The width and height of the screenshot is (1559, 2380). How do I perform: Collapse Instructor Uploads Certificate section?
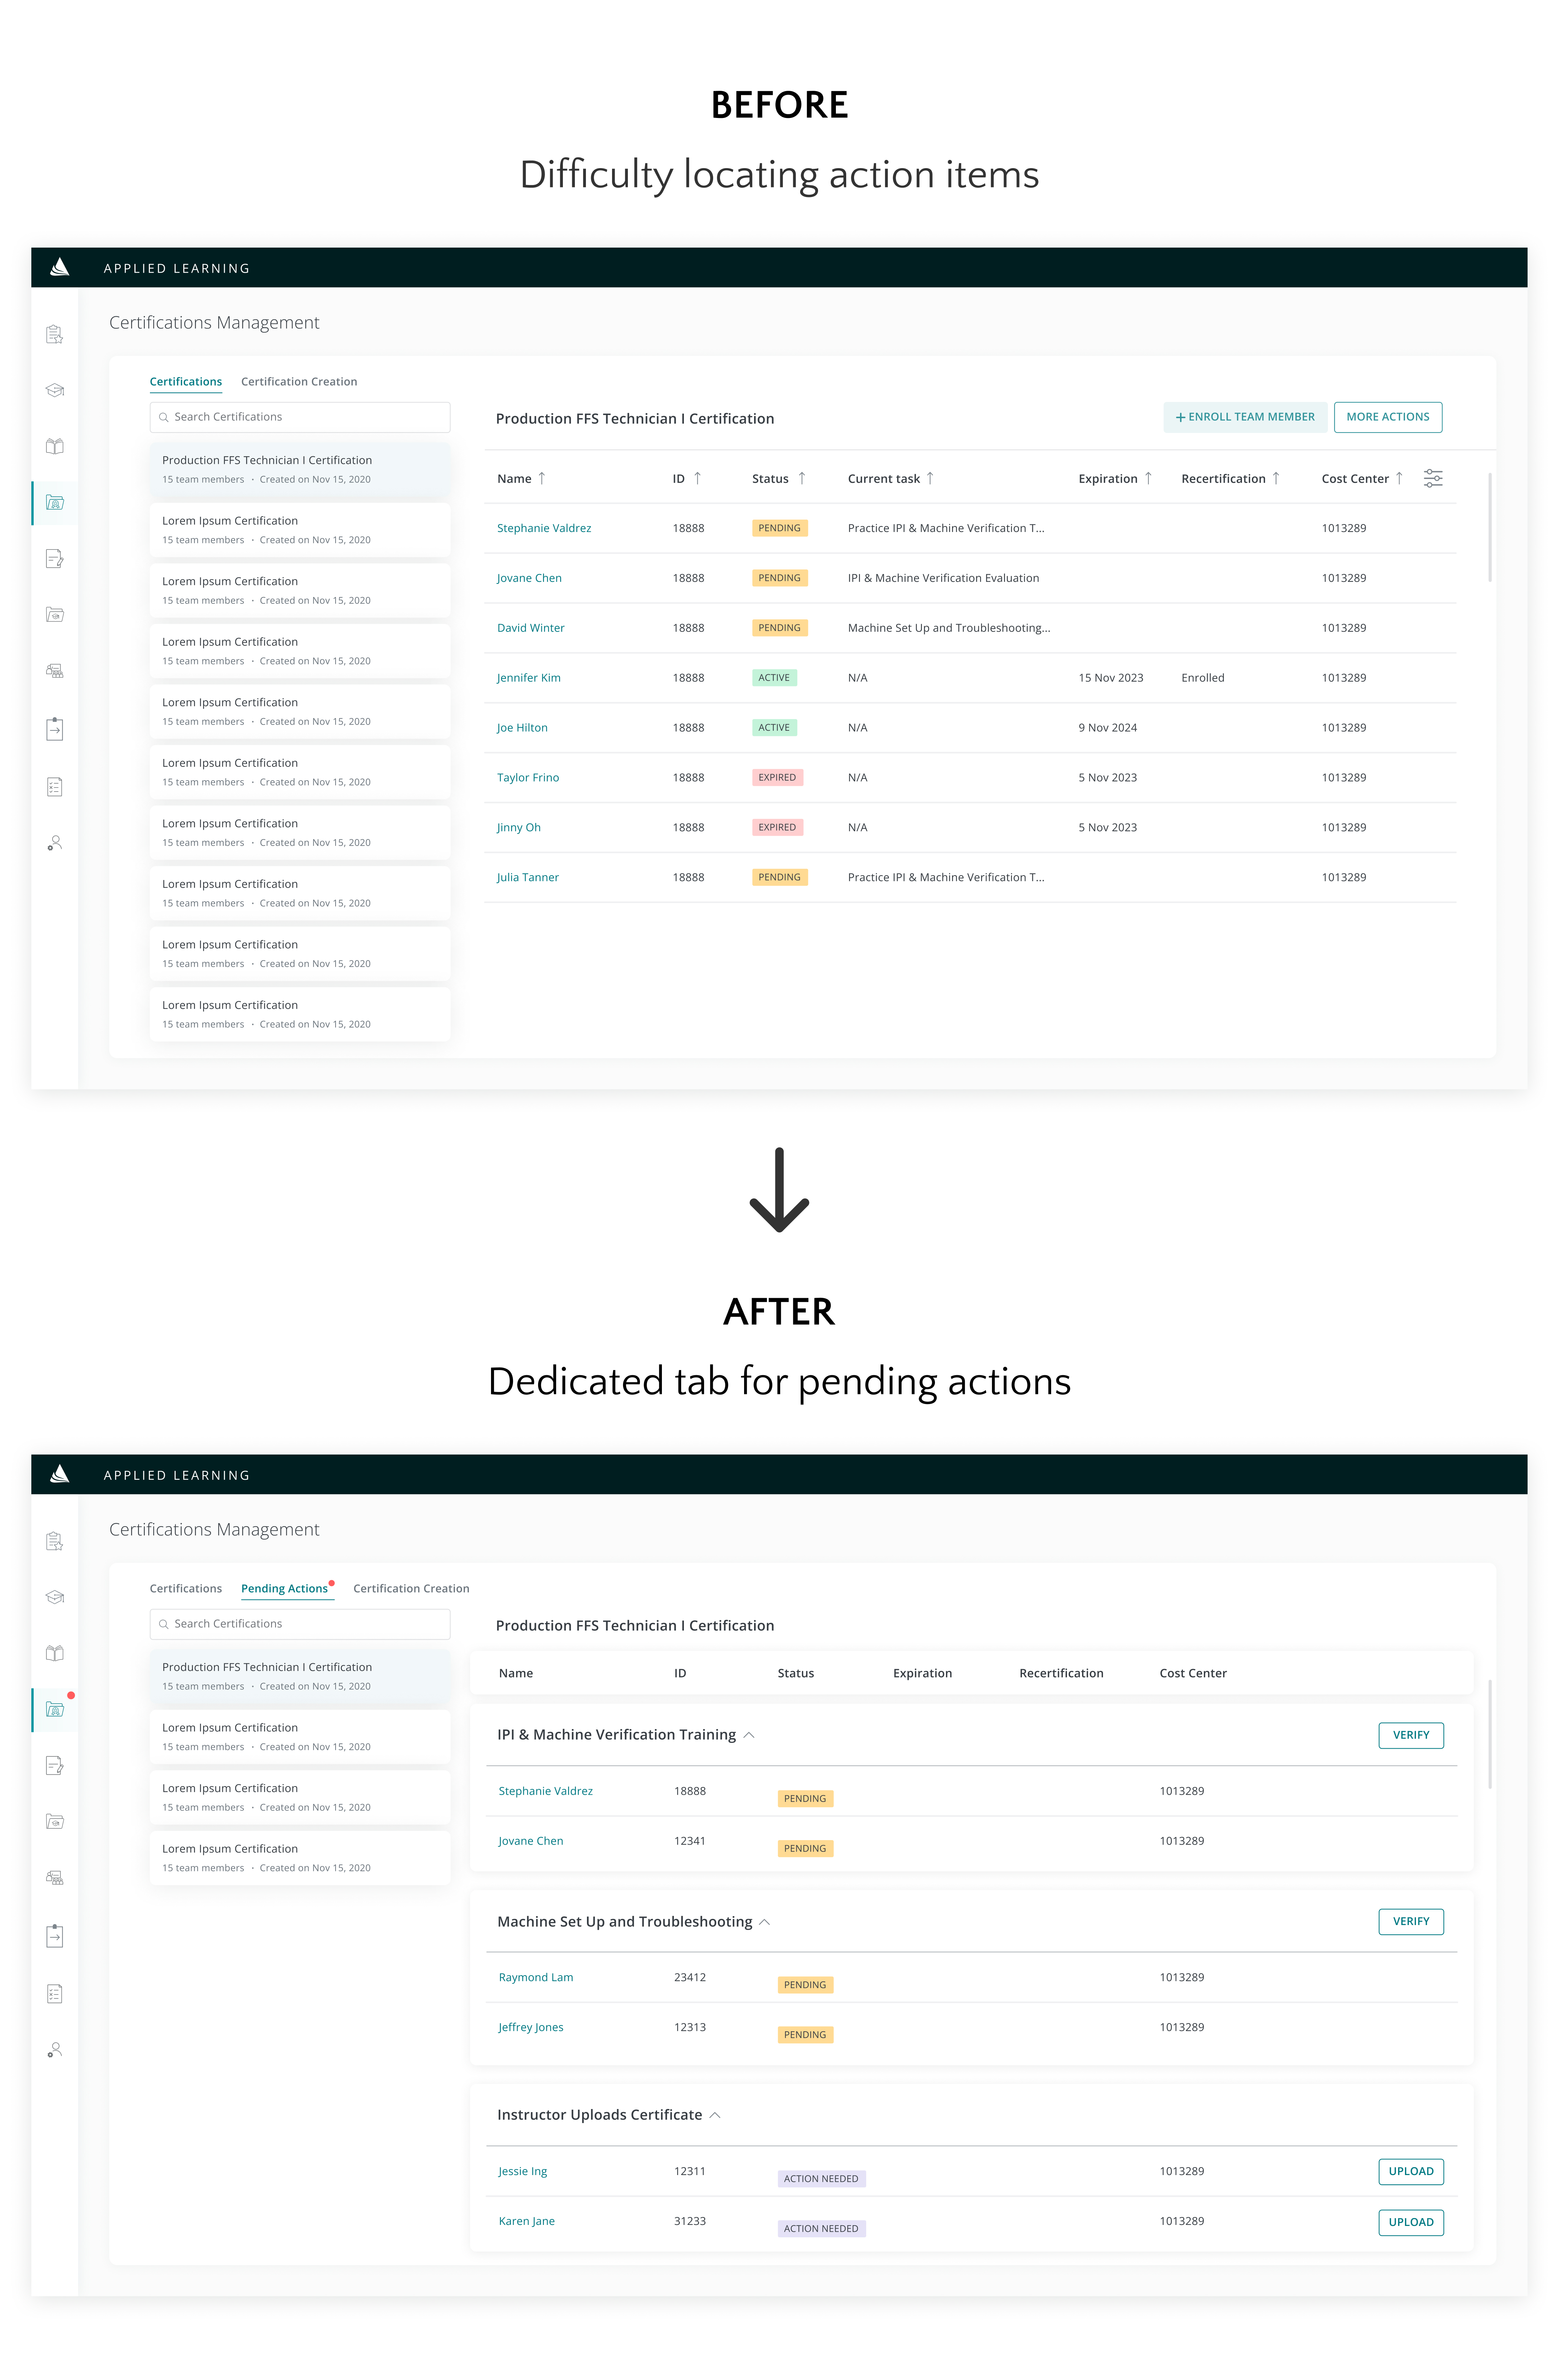pos(715,2115)
